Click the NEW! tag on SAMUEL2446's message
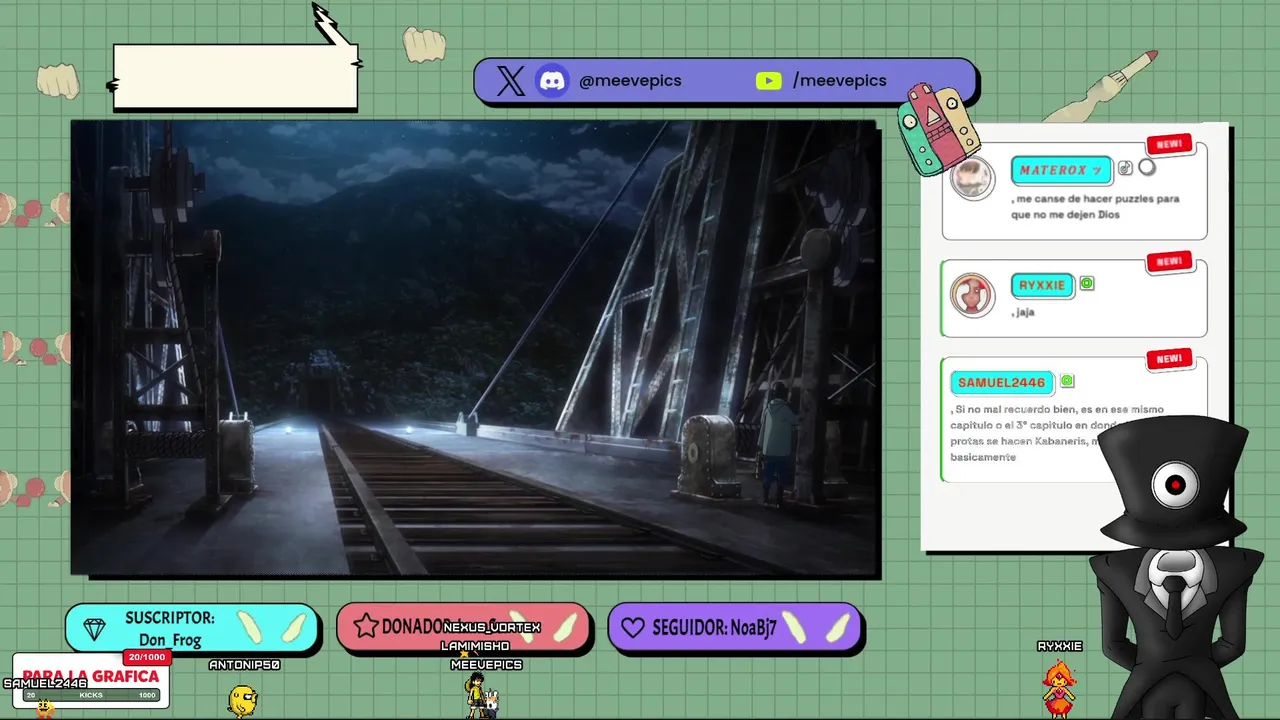Image resolution: width=1280 pixels, height=720 pixels. (1169, 359)
